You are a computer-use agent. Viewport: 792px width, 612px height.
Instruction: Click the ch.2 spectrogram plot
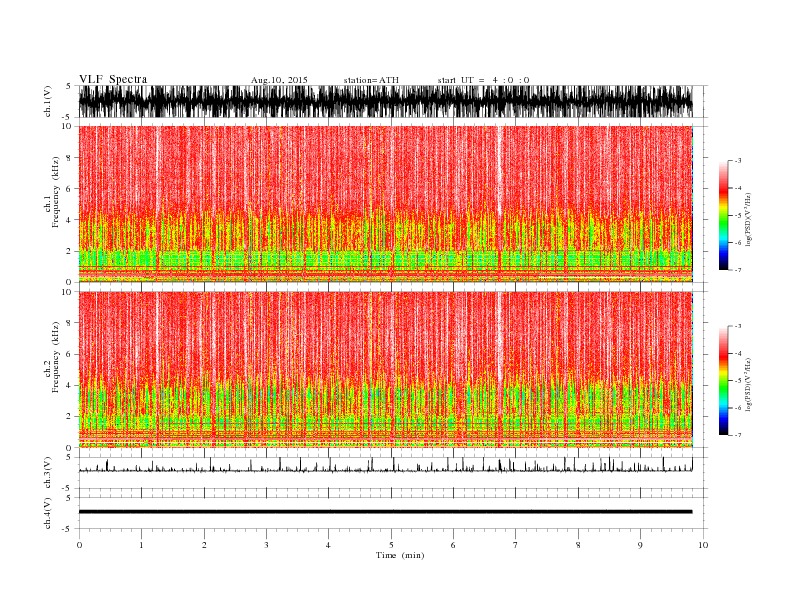385,370
